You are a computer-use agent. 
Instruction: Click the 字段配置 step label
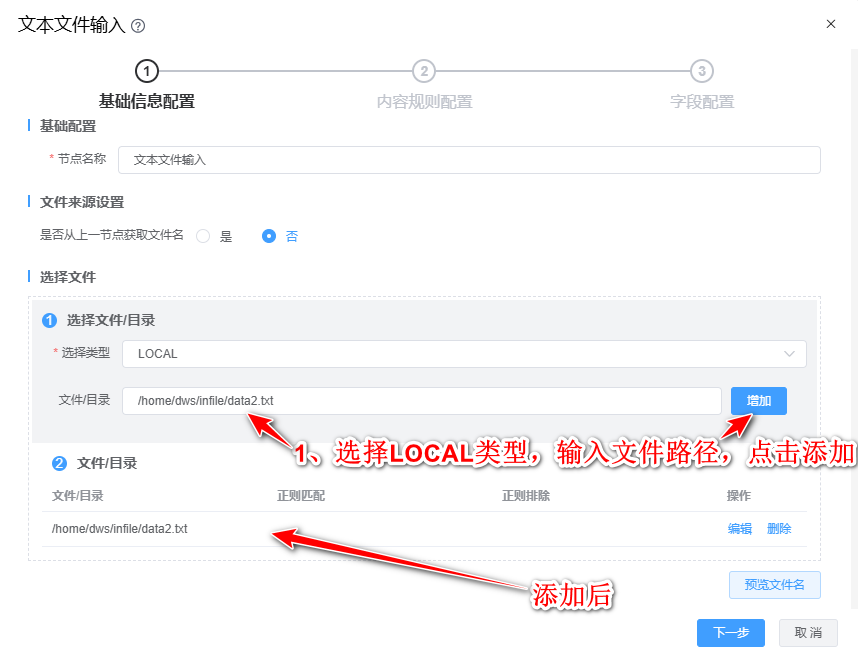pos(702,102)
